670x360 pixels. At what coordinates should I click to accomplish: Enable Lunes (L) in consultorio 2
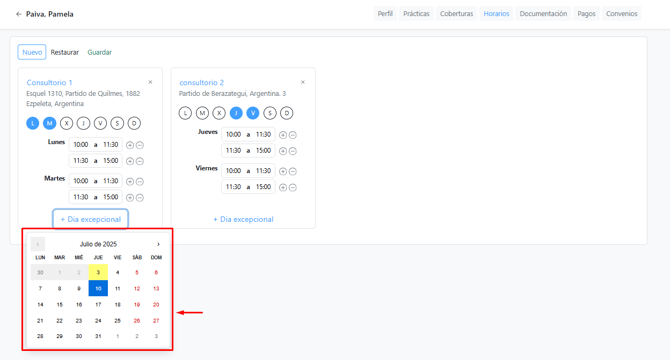pos(185,113)
